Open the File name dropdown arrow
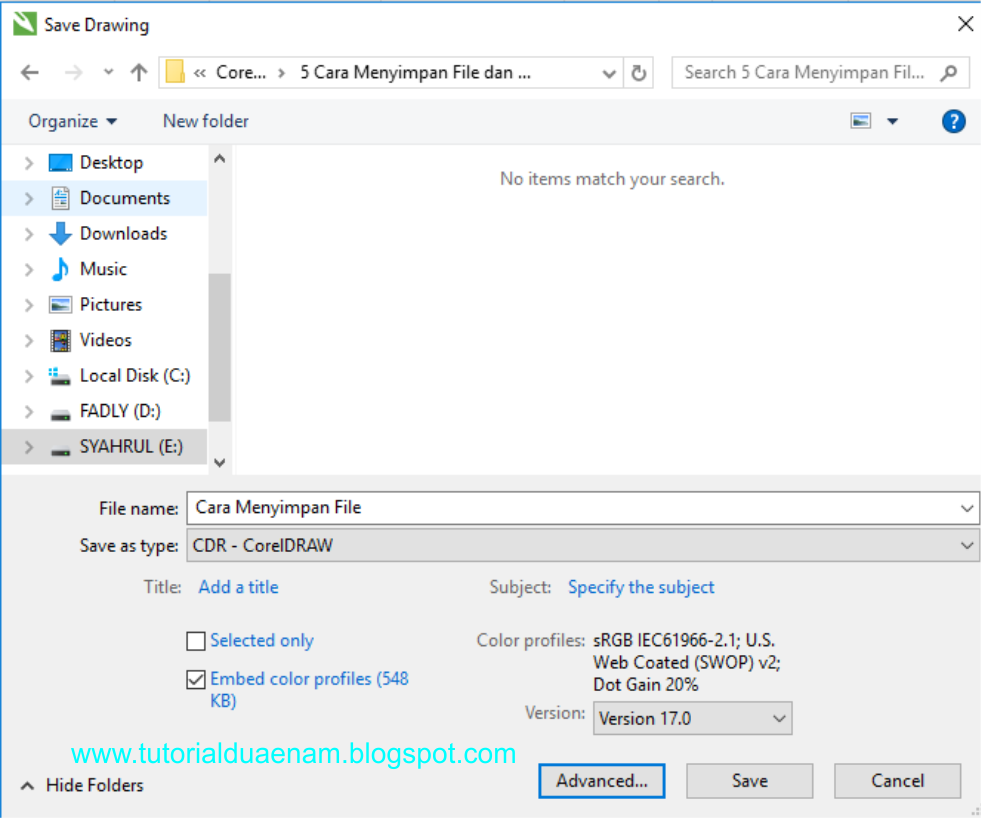Screen dimensions: 981x818 tap(967, 508)
